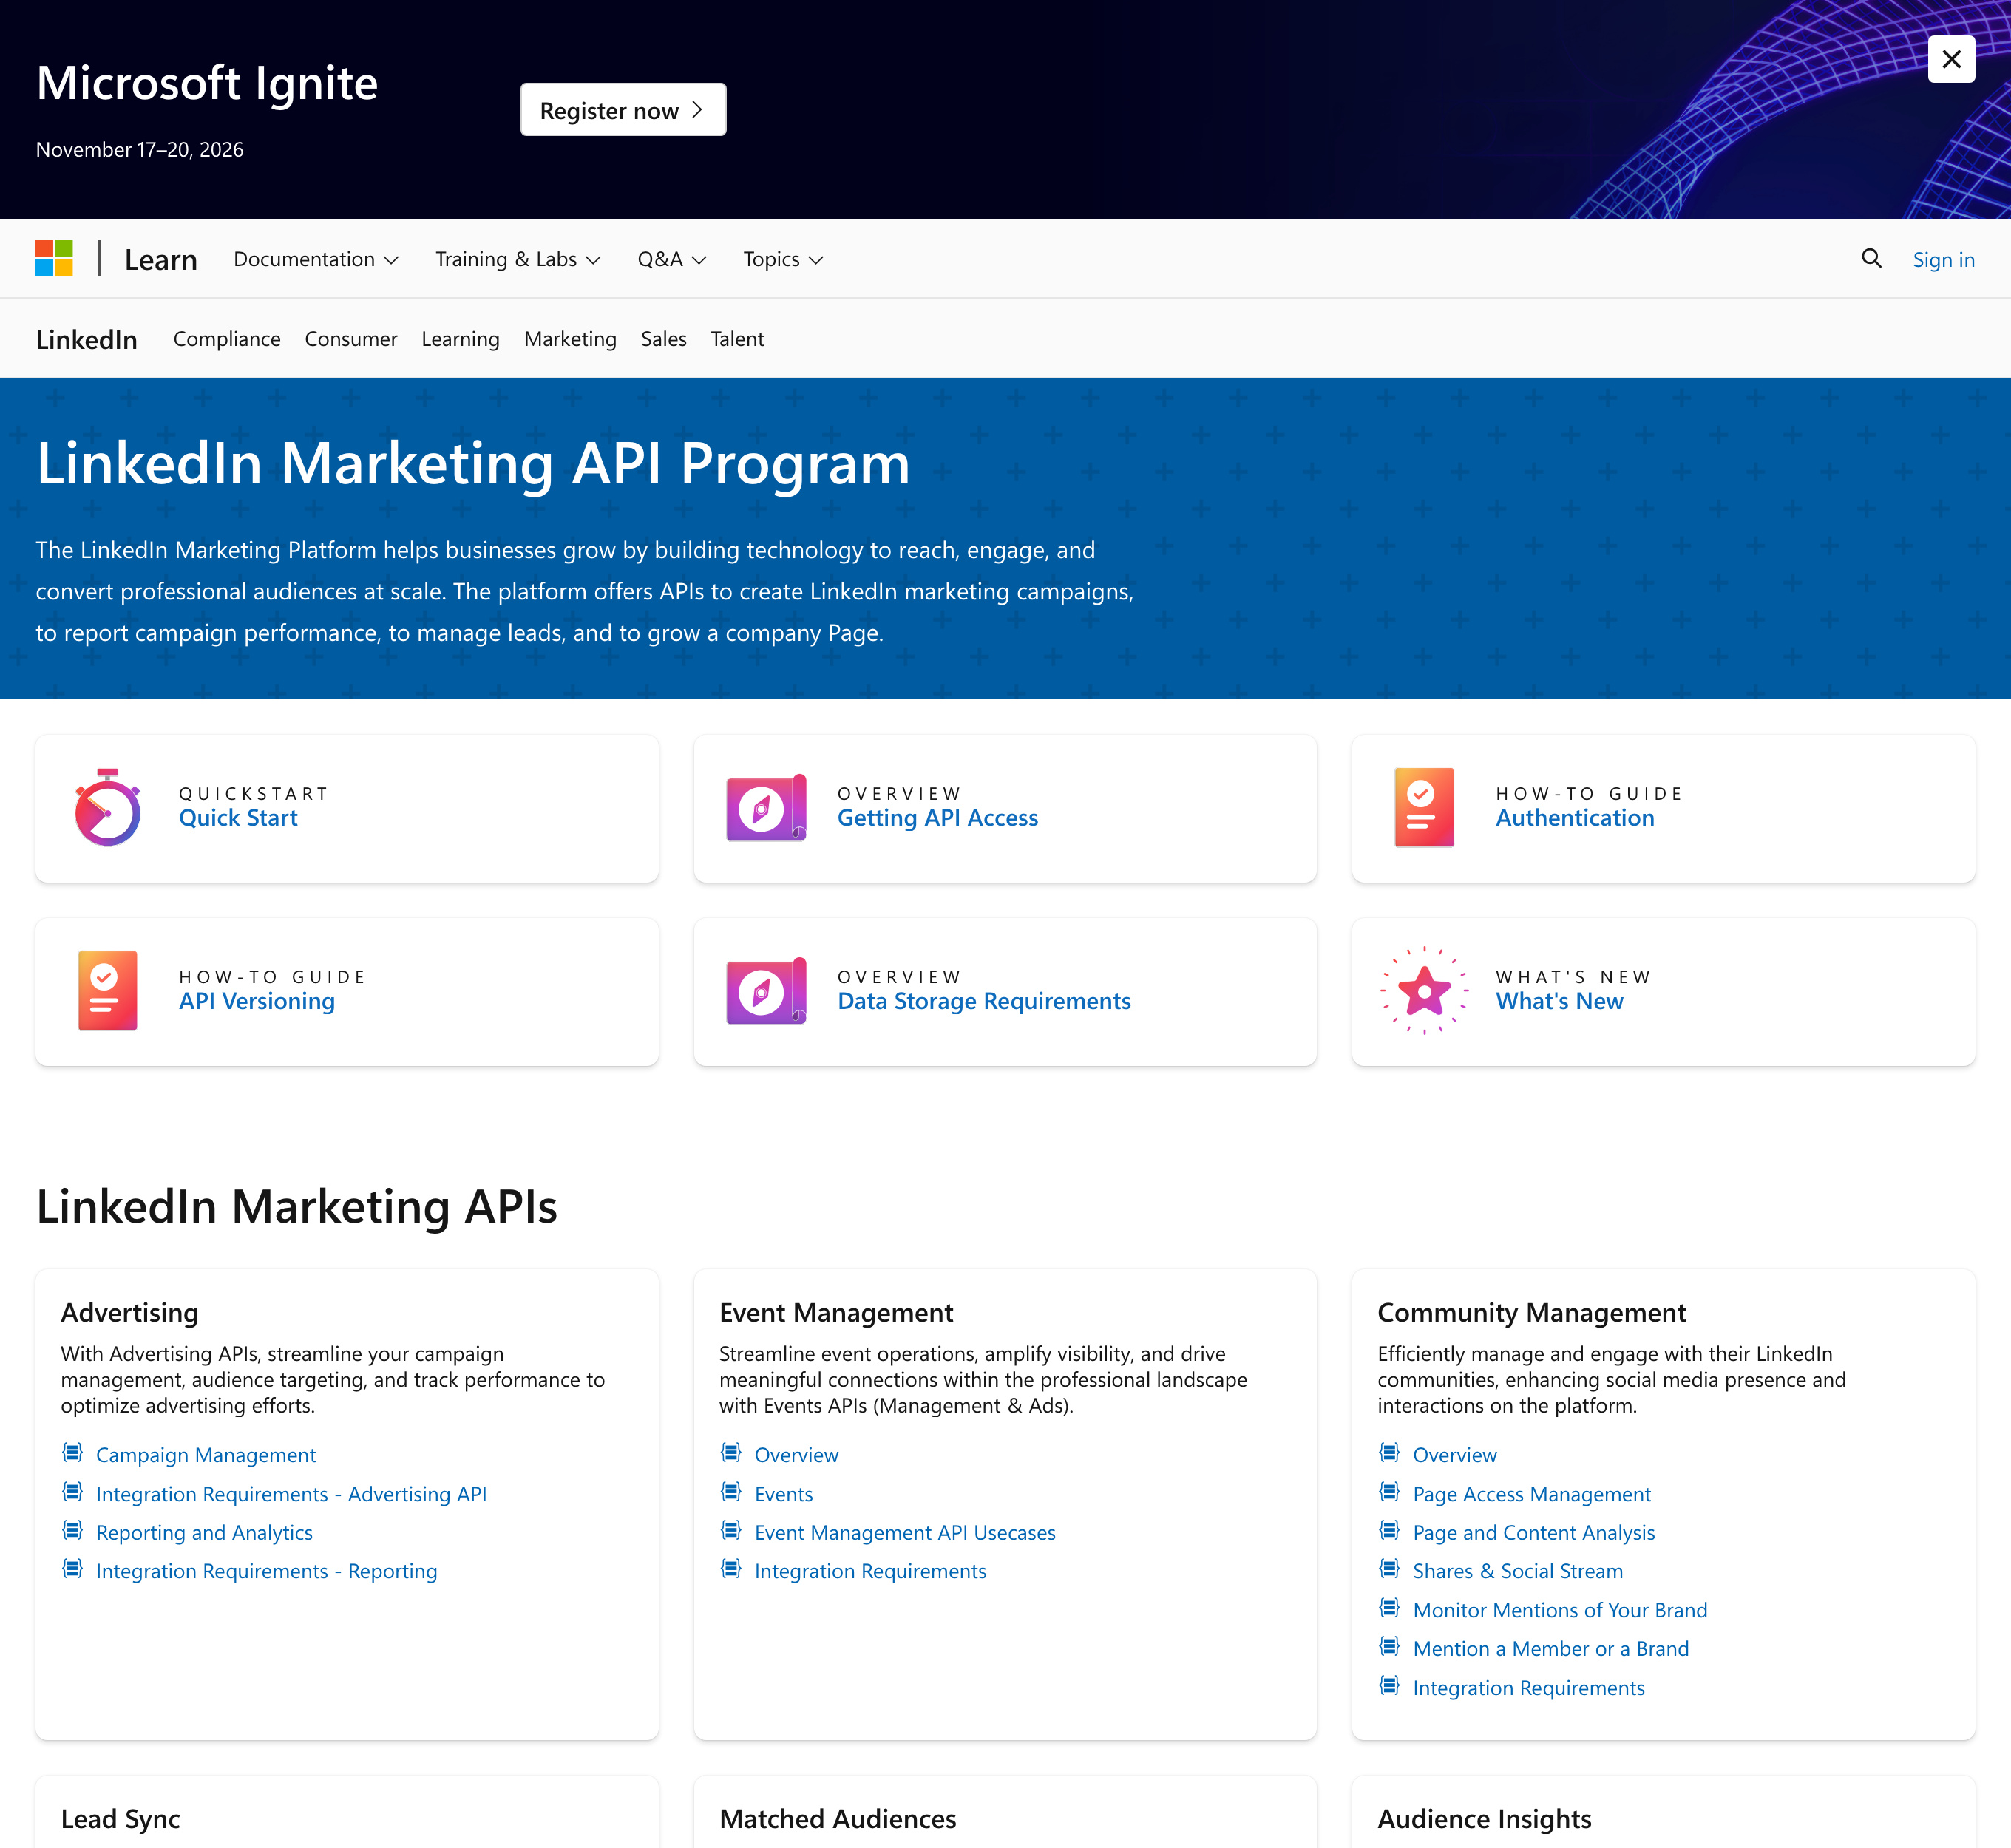Click the Quick Start stopwatch icon
Screen dimensions: 2011x1848
click(107, 808)
